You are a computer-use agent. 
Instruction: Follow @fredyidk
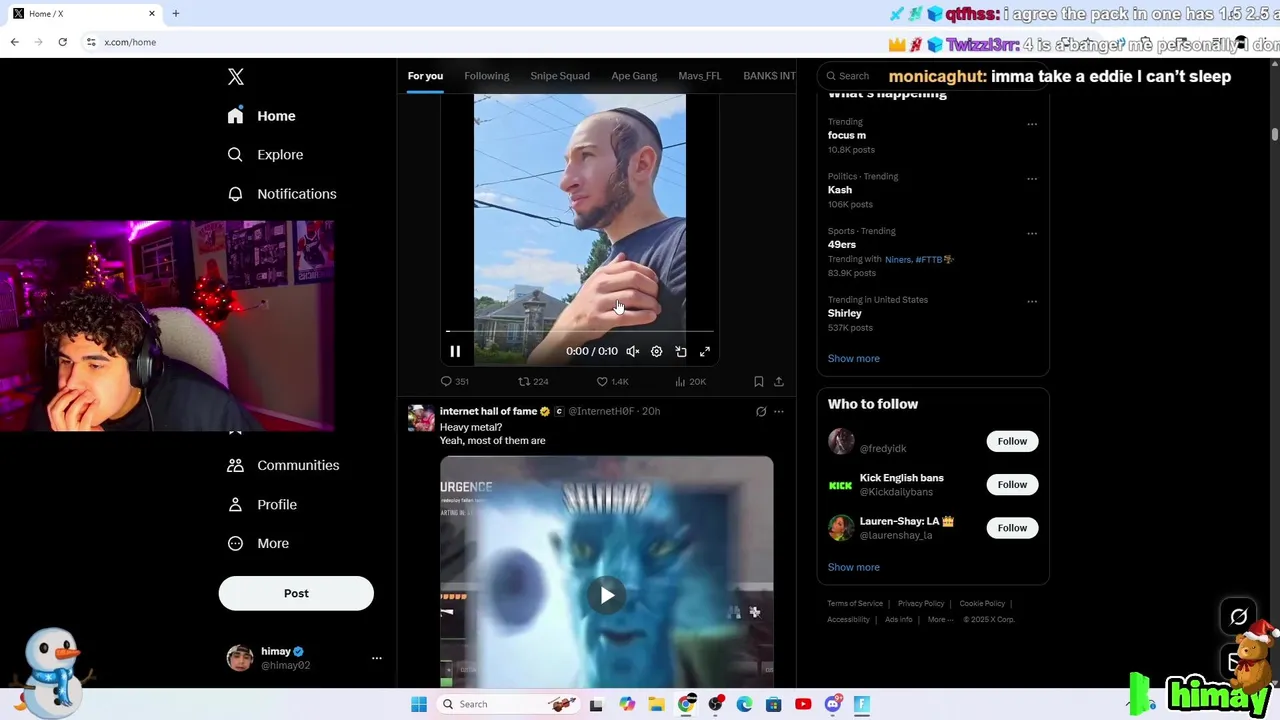[x=1012, y=441]
